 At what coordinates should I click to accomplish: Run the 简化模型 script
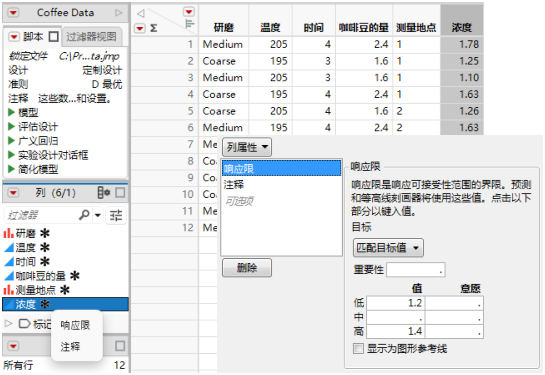point(11,169)
